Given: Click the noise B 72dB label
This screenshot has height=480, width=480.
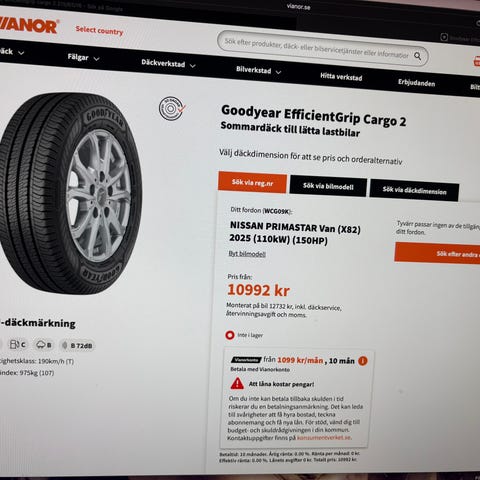Looking at the screenshot, I should [77, 346].
